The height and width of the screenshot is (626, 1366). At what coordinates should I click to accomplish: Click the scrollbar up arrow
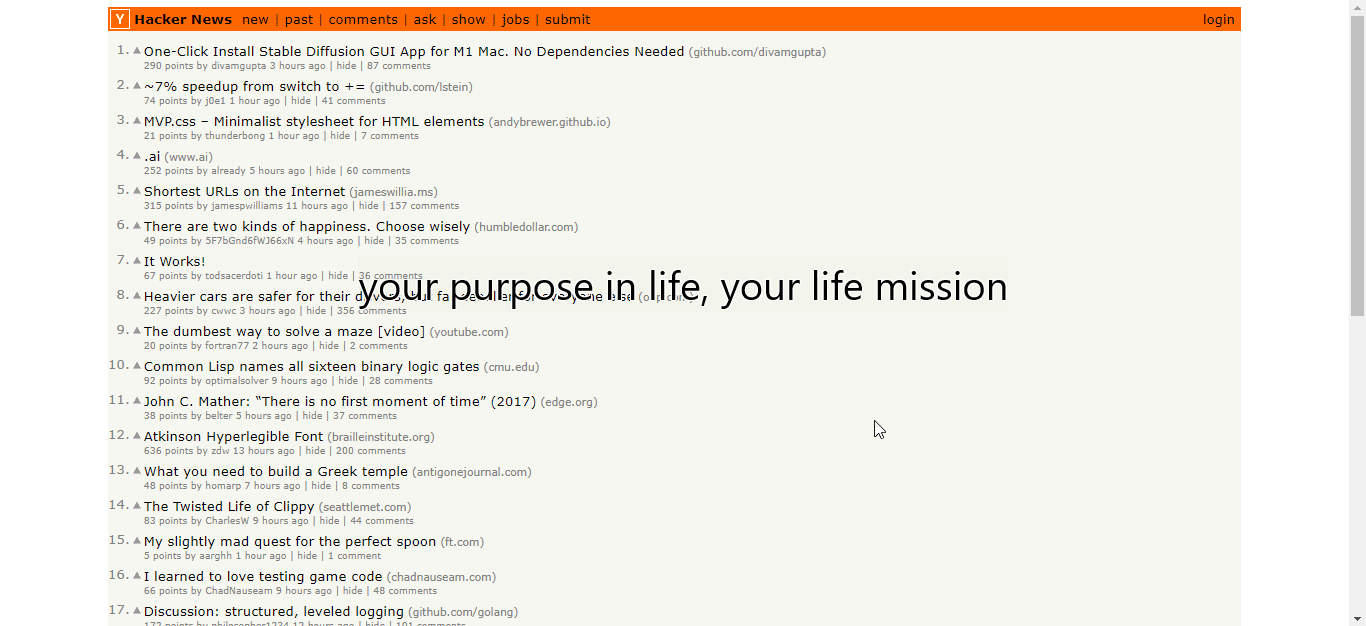point(1357,8)
